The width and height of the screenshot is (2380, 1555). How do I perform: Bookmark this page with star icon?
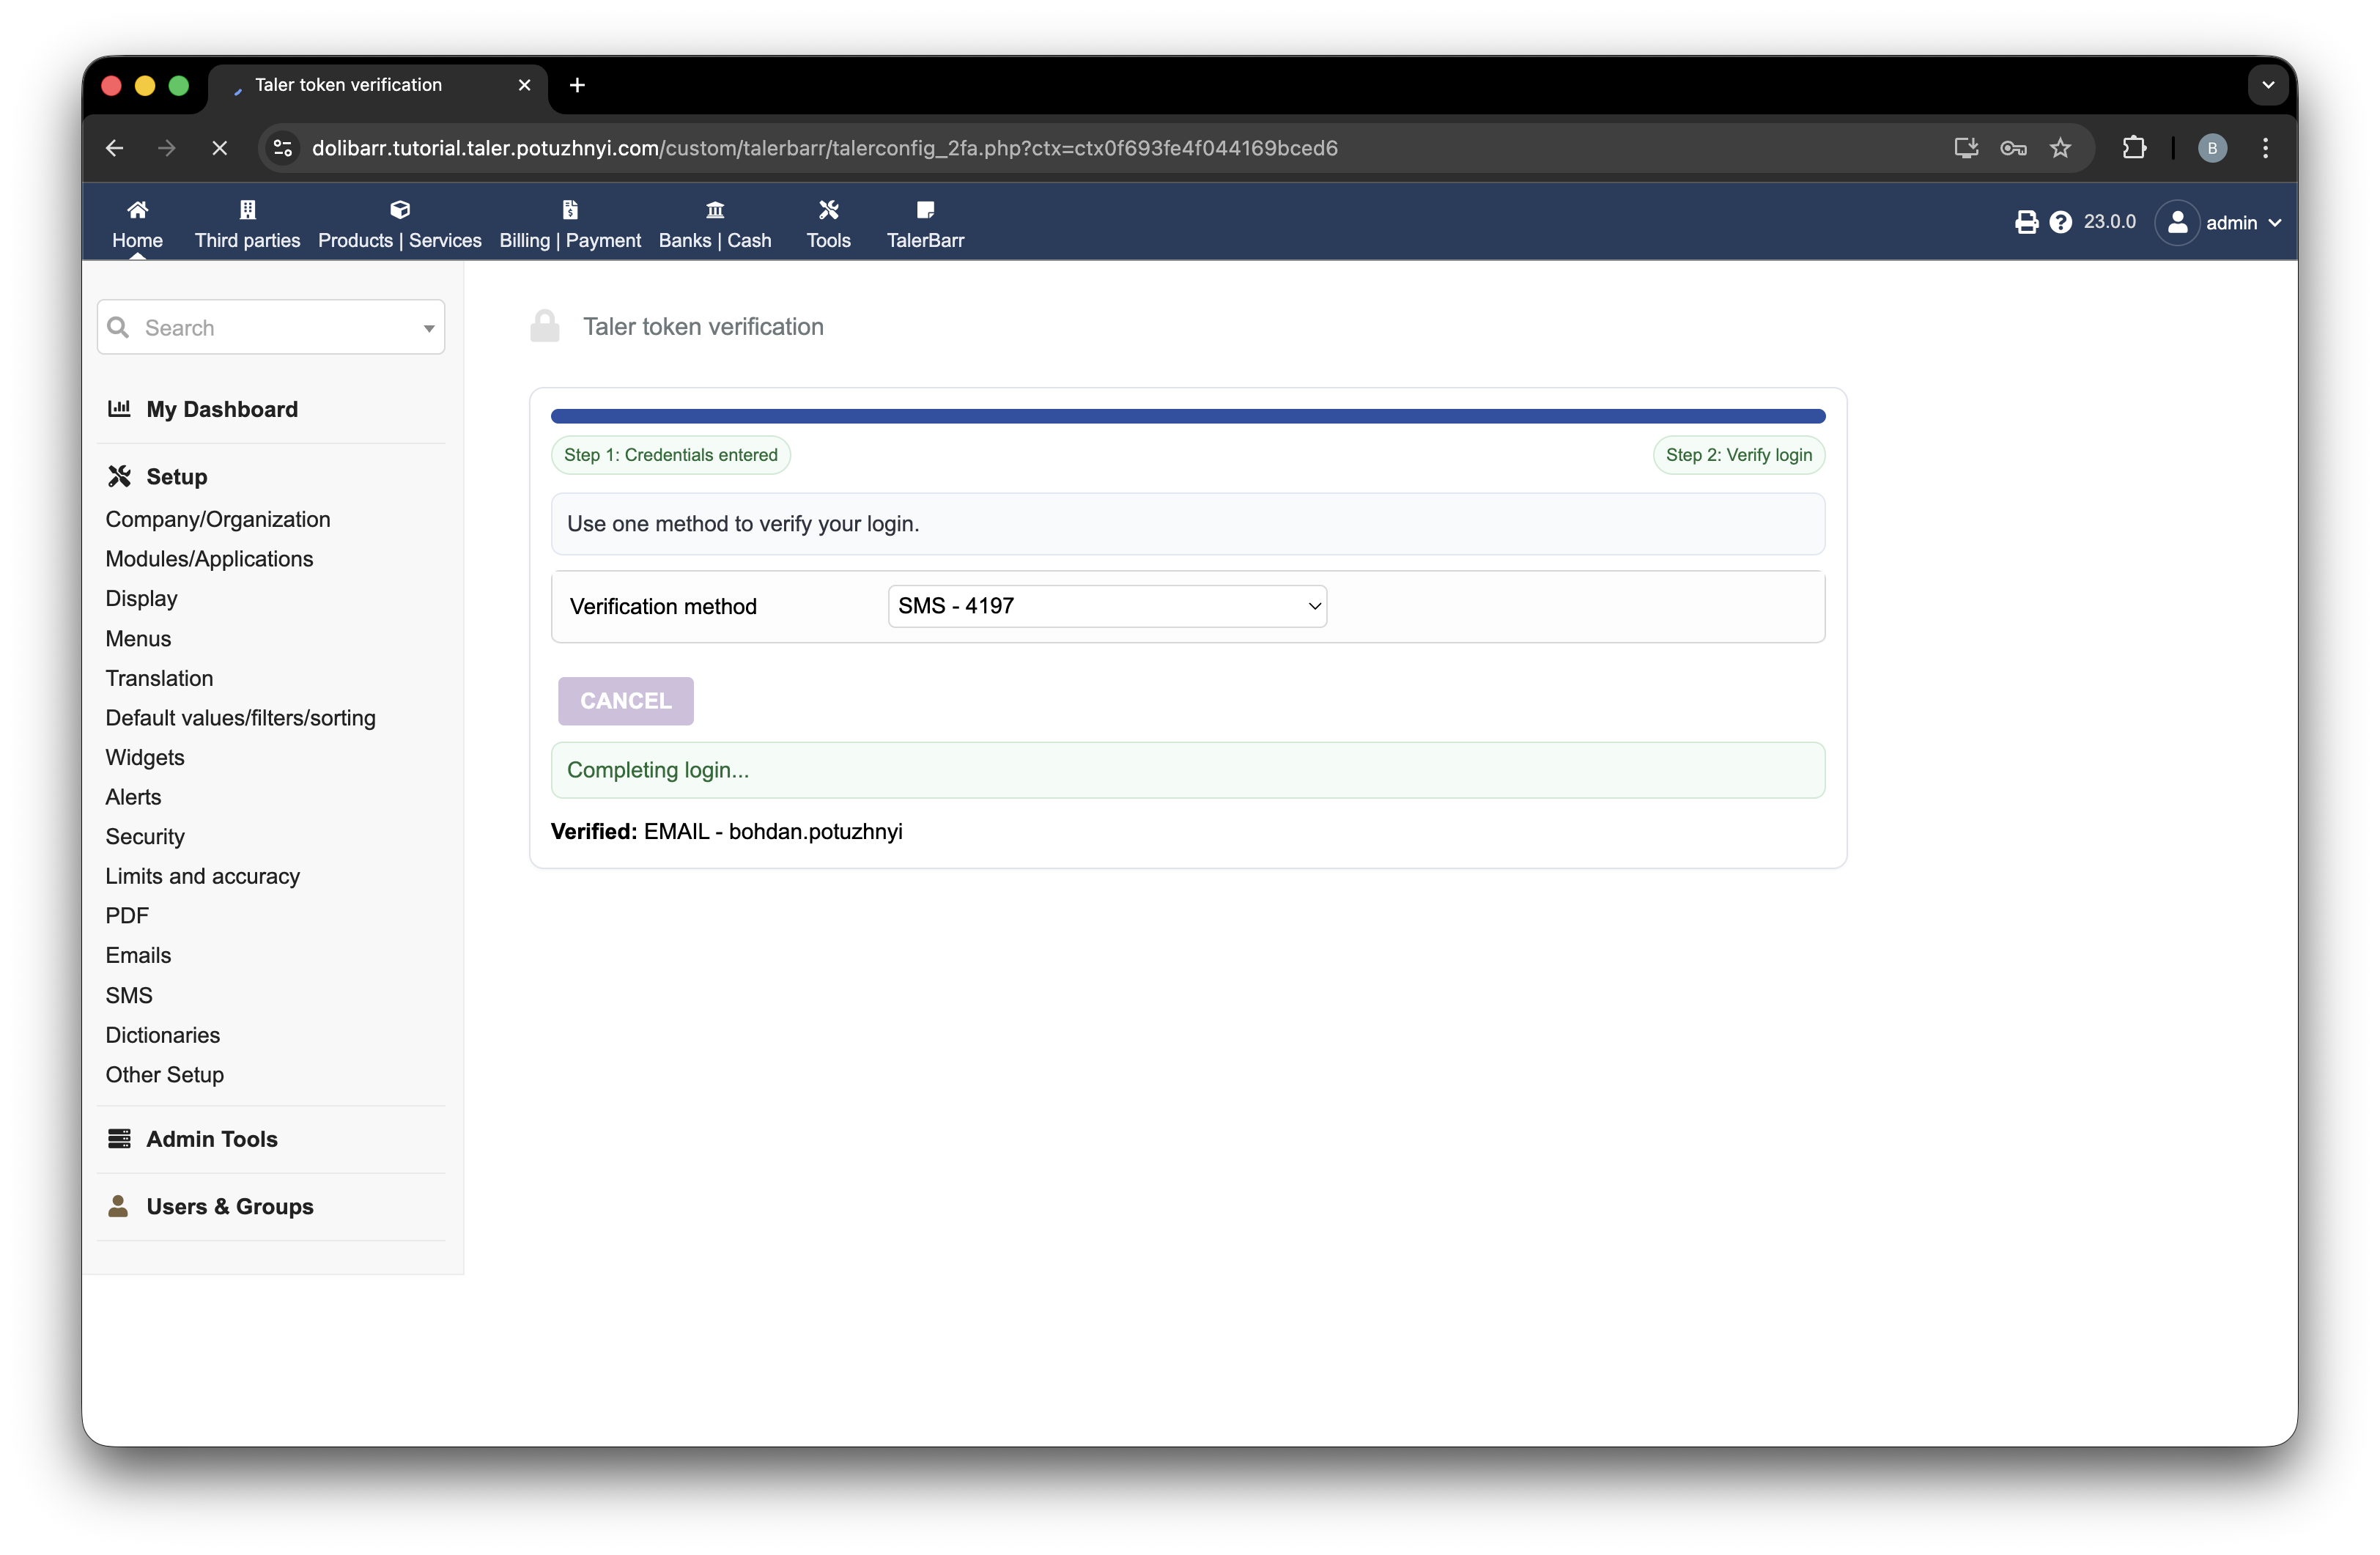[x=2060, y=148]
